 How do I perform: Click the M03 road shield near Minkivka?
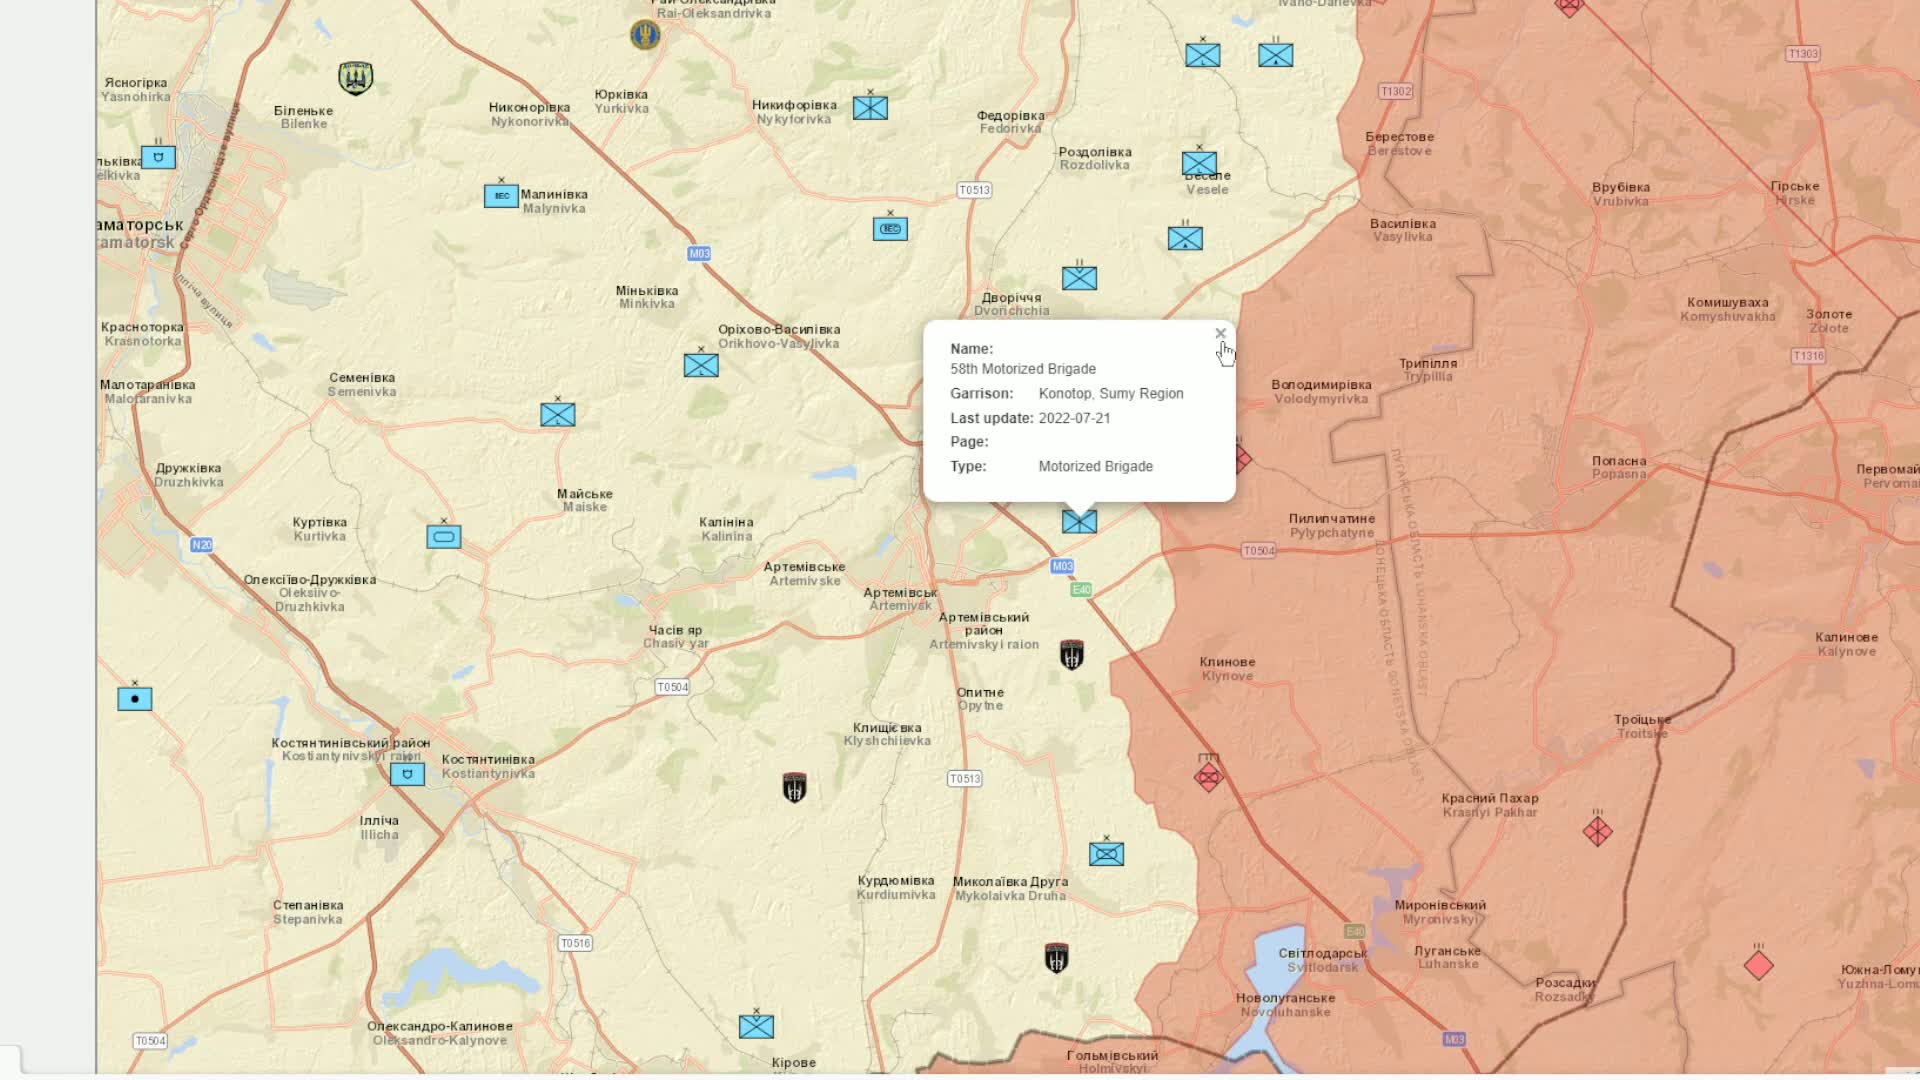coord(699,254)
